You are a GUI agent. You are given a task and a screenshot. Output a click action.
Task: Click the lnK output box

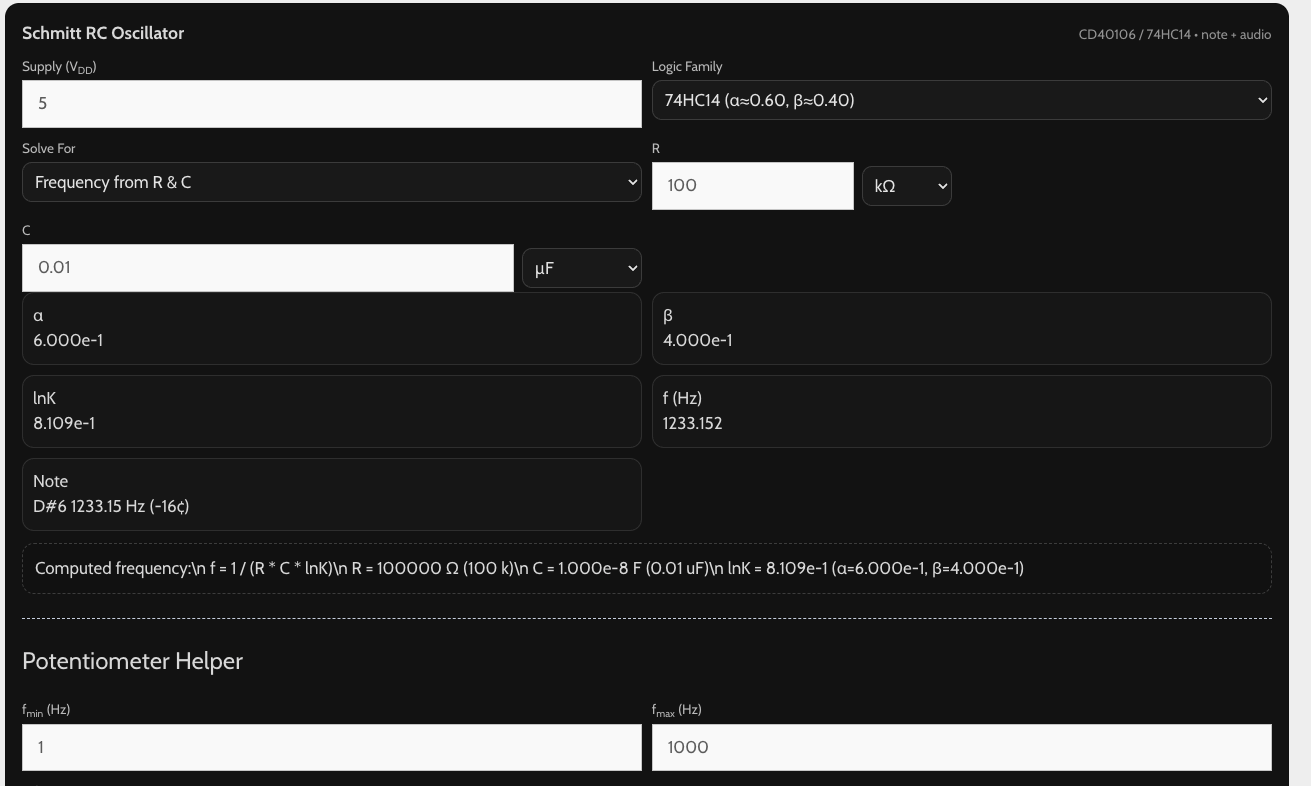(x=331, y=411)
